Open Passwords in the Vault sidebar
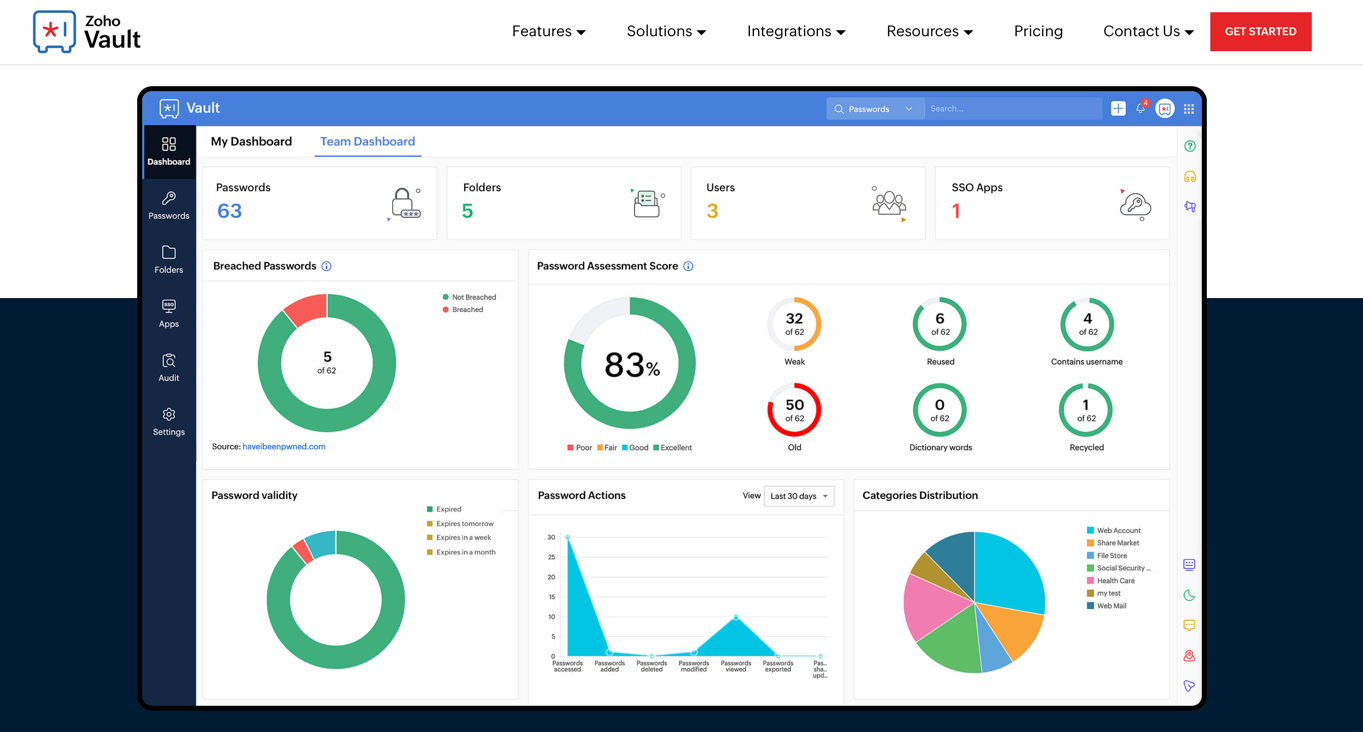 [x=168, y=206]
